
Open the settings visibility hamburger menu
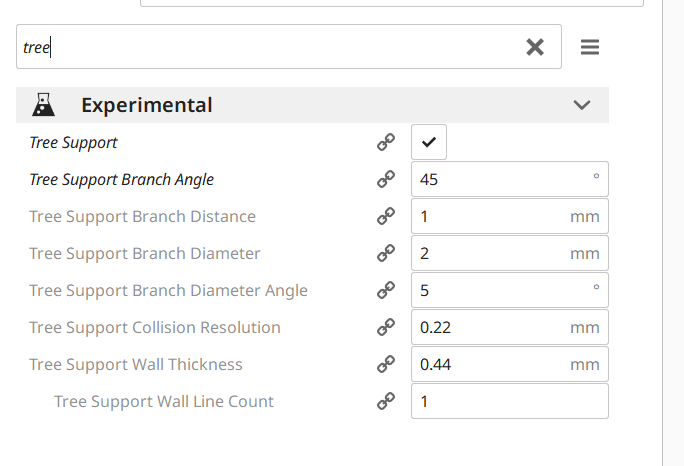(590, 47)
